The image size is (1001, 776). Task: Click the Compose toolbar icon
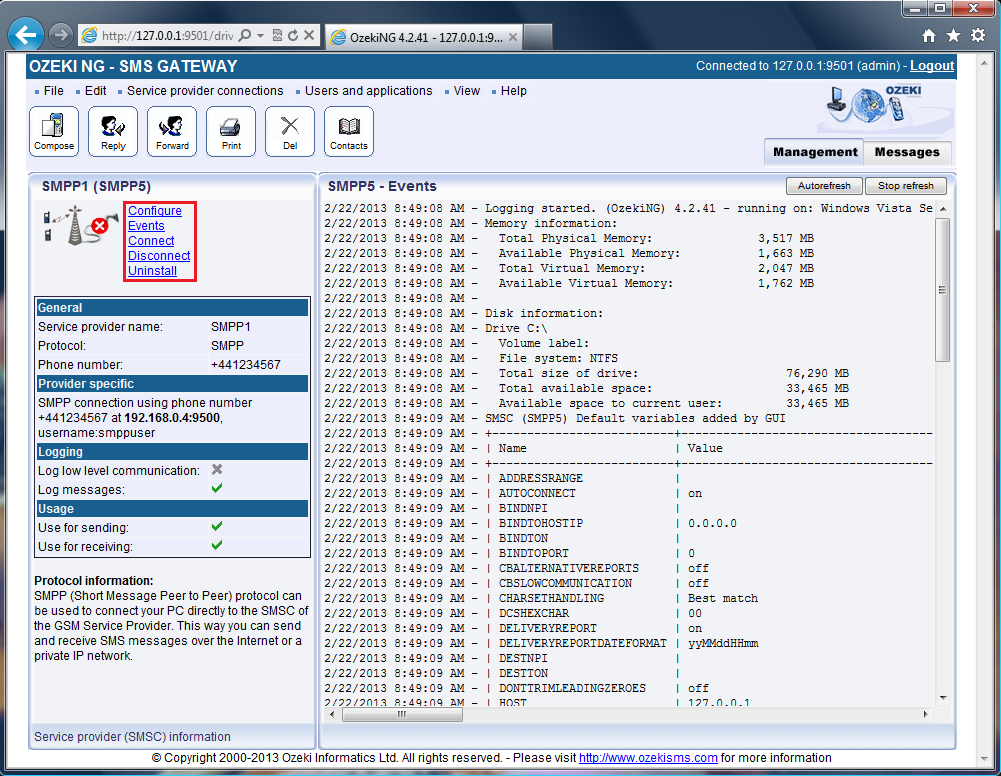click(x=54, y=131)
